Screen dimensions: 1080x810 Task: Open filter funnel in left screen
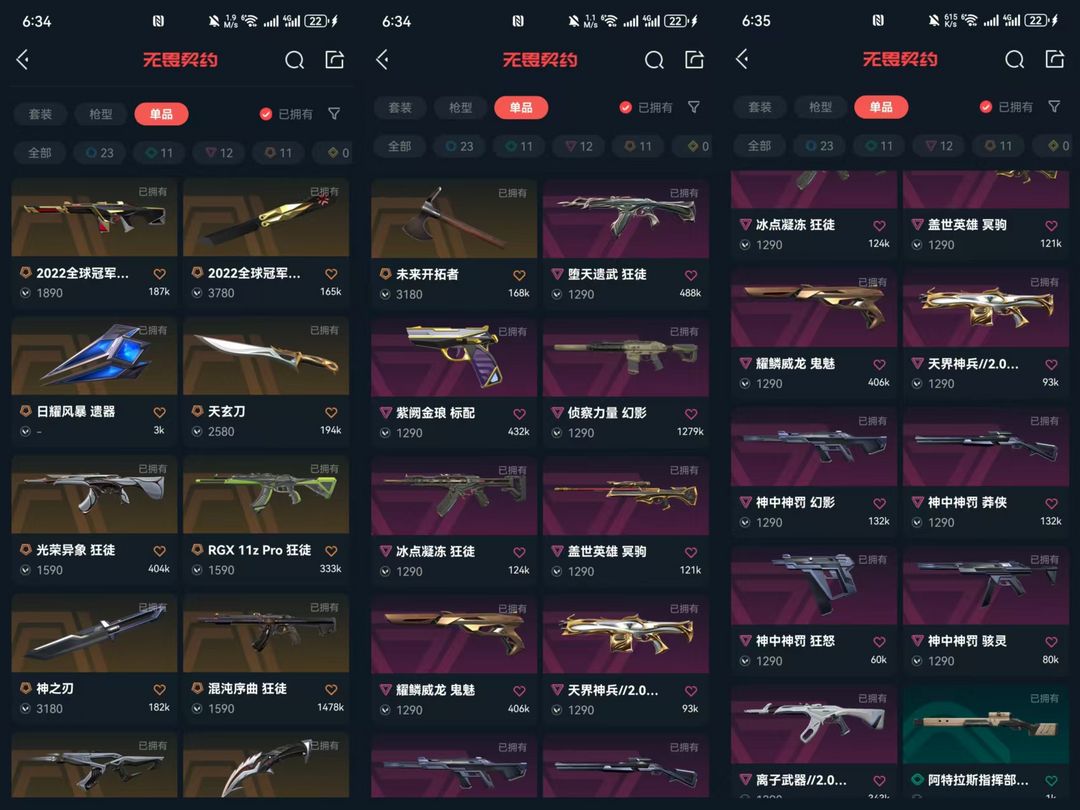tap(334, 114)
